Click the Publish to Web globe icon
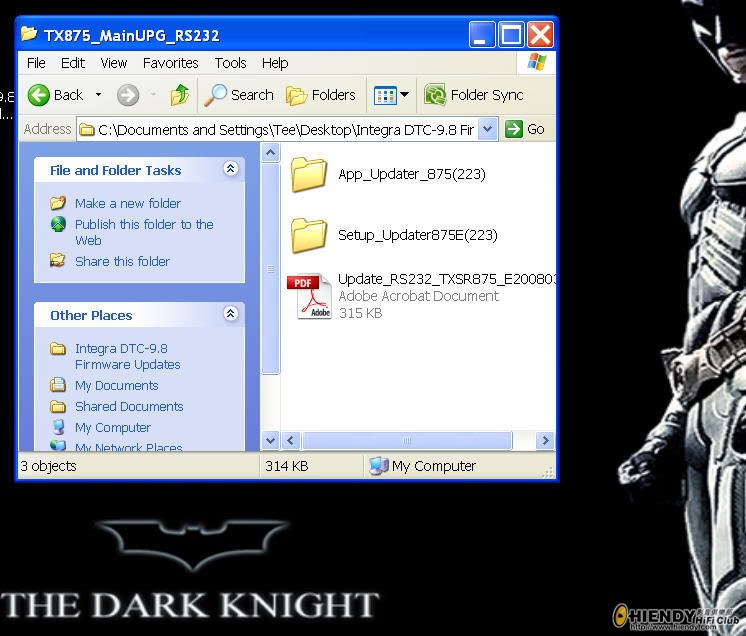Viewport: 746px width, 636px height. (58, 224)
